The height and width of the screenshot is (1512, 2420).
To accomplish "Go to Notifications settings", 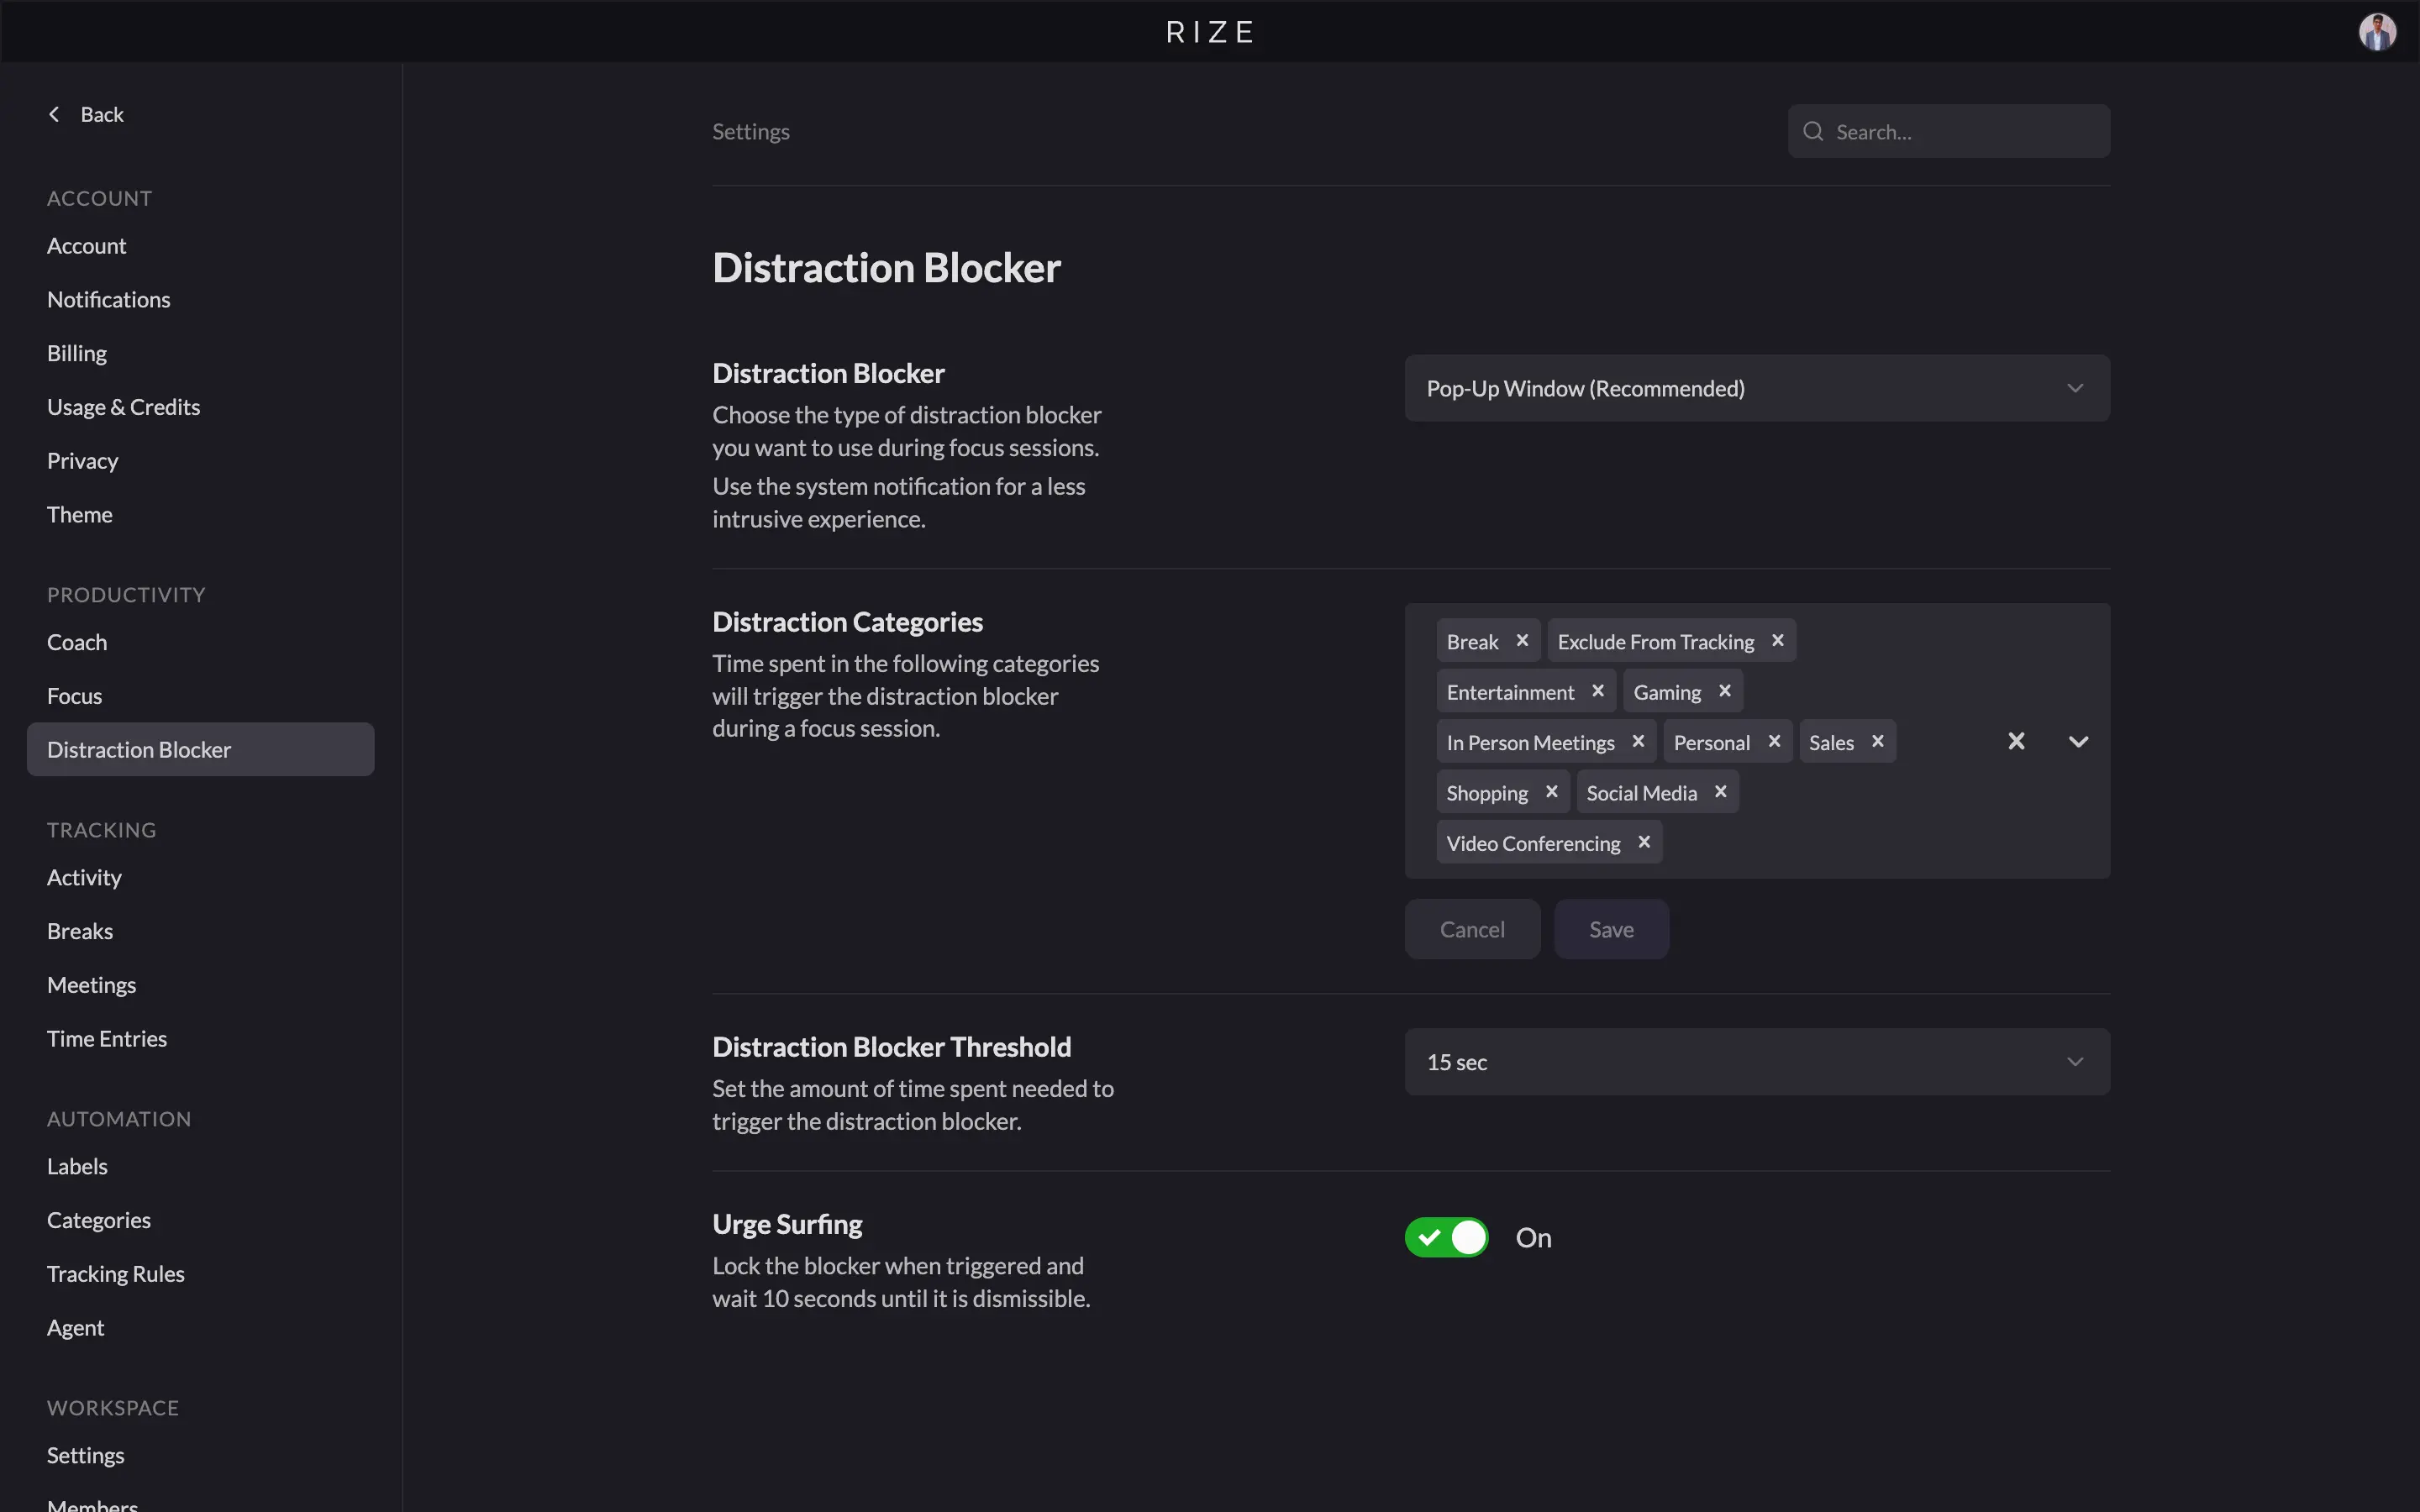I will tap(108, 300).
